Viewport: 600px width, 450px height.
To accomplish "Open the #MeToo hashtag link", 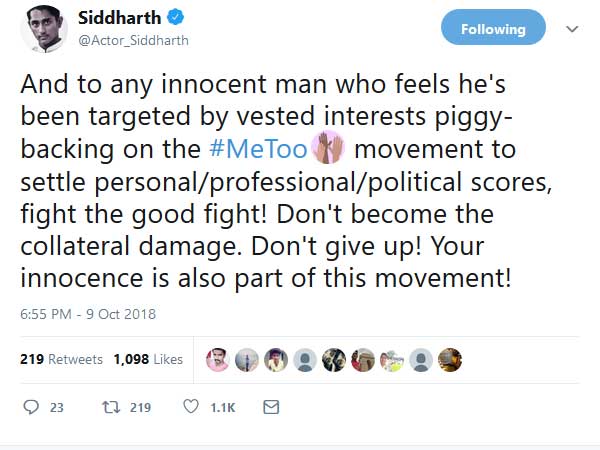I will pyautogui.click(x=259, y=151).
